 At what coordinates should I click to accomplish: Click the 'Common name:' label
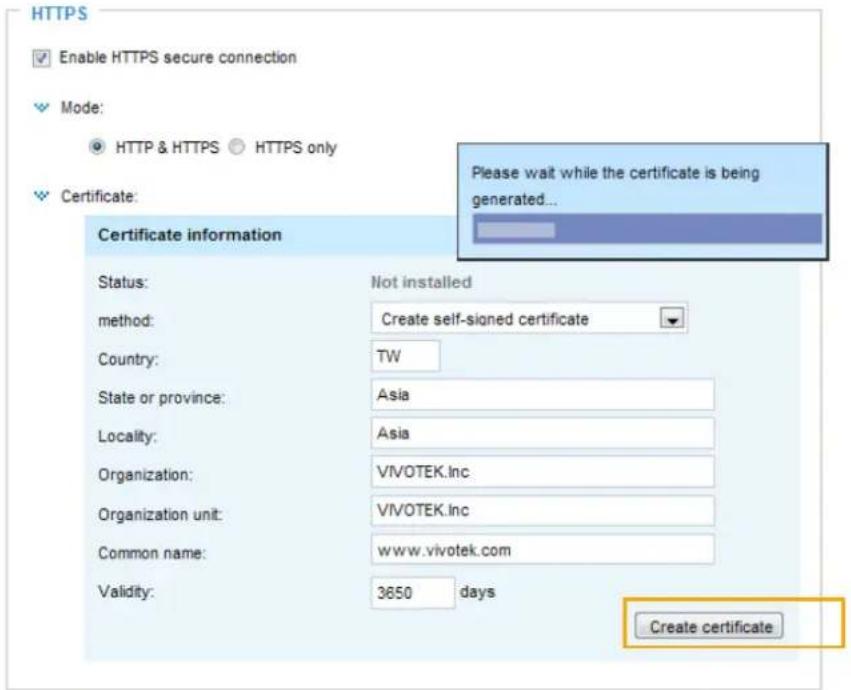(151, 553)
